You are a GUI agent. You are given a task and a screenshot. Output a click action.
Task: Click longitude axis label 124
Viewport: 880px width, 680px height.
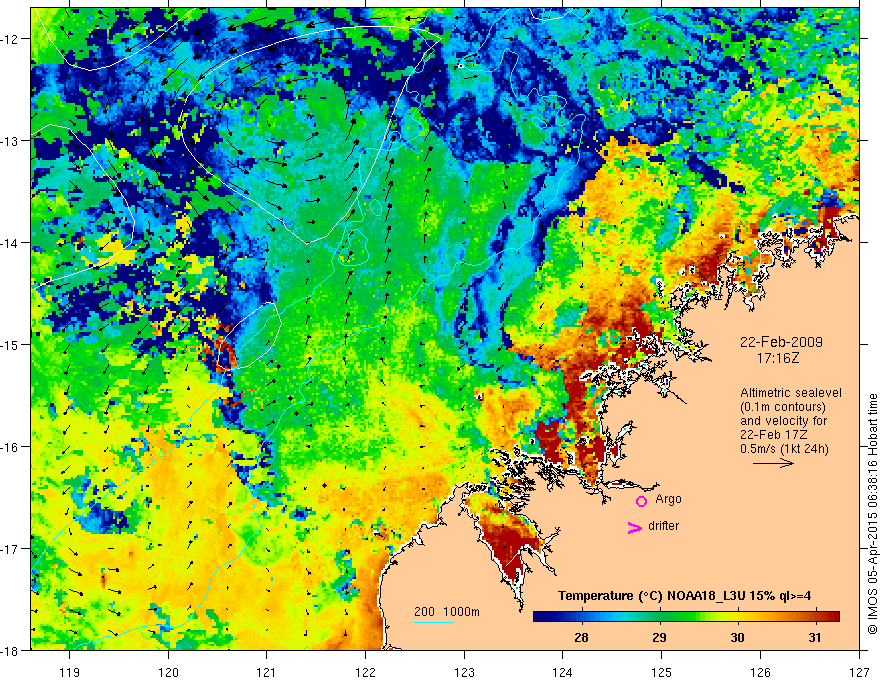563,672
